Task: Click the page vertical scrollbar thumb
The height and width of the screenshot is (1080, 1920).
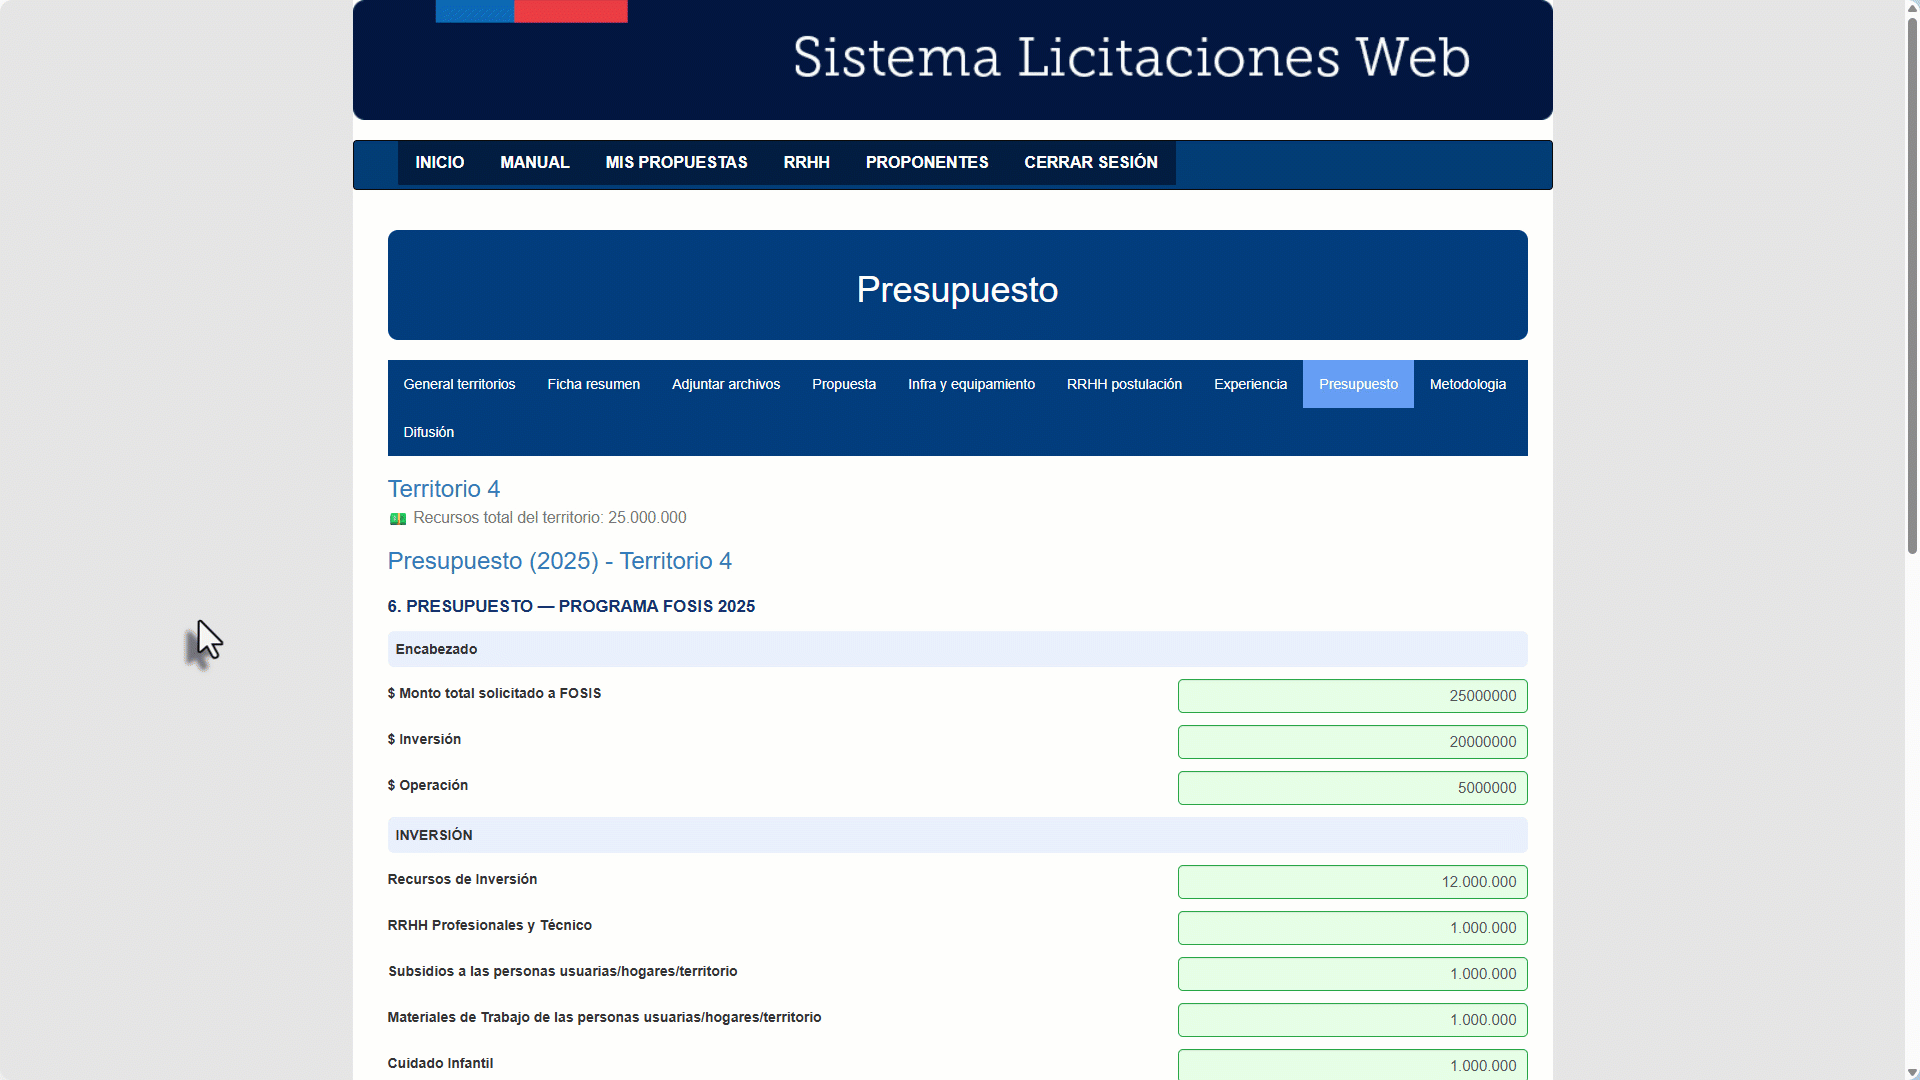Action: (1912, 285)
